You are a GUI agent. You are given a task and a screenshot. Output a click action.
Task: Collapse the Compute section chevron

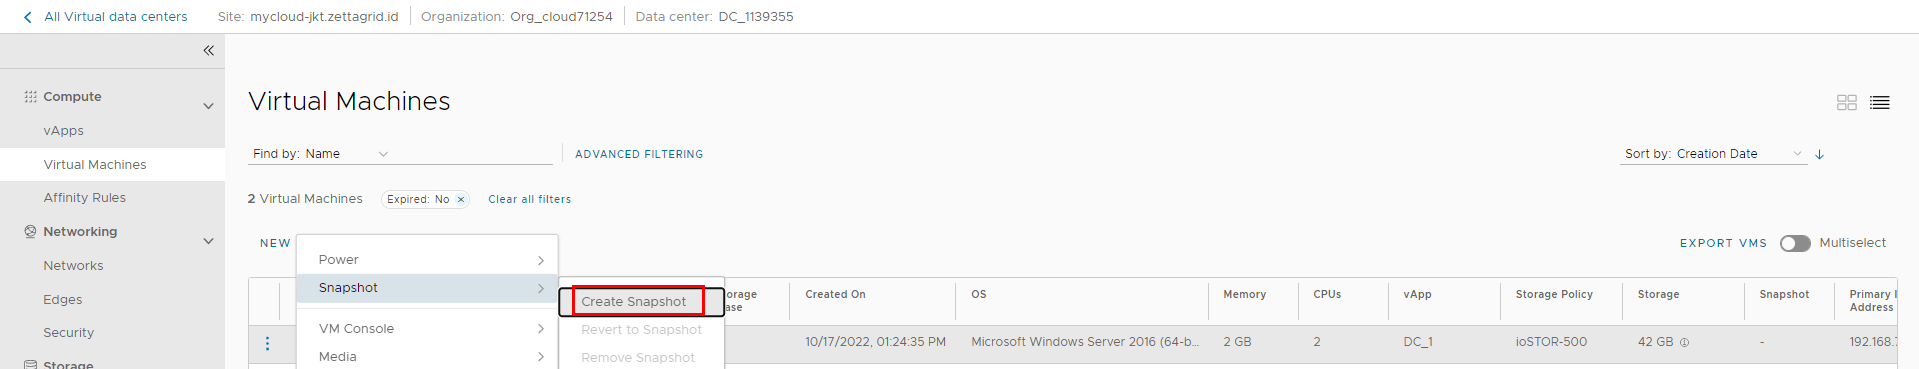point(208,106)
